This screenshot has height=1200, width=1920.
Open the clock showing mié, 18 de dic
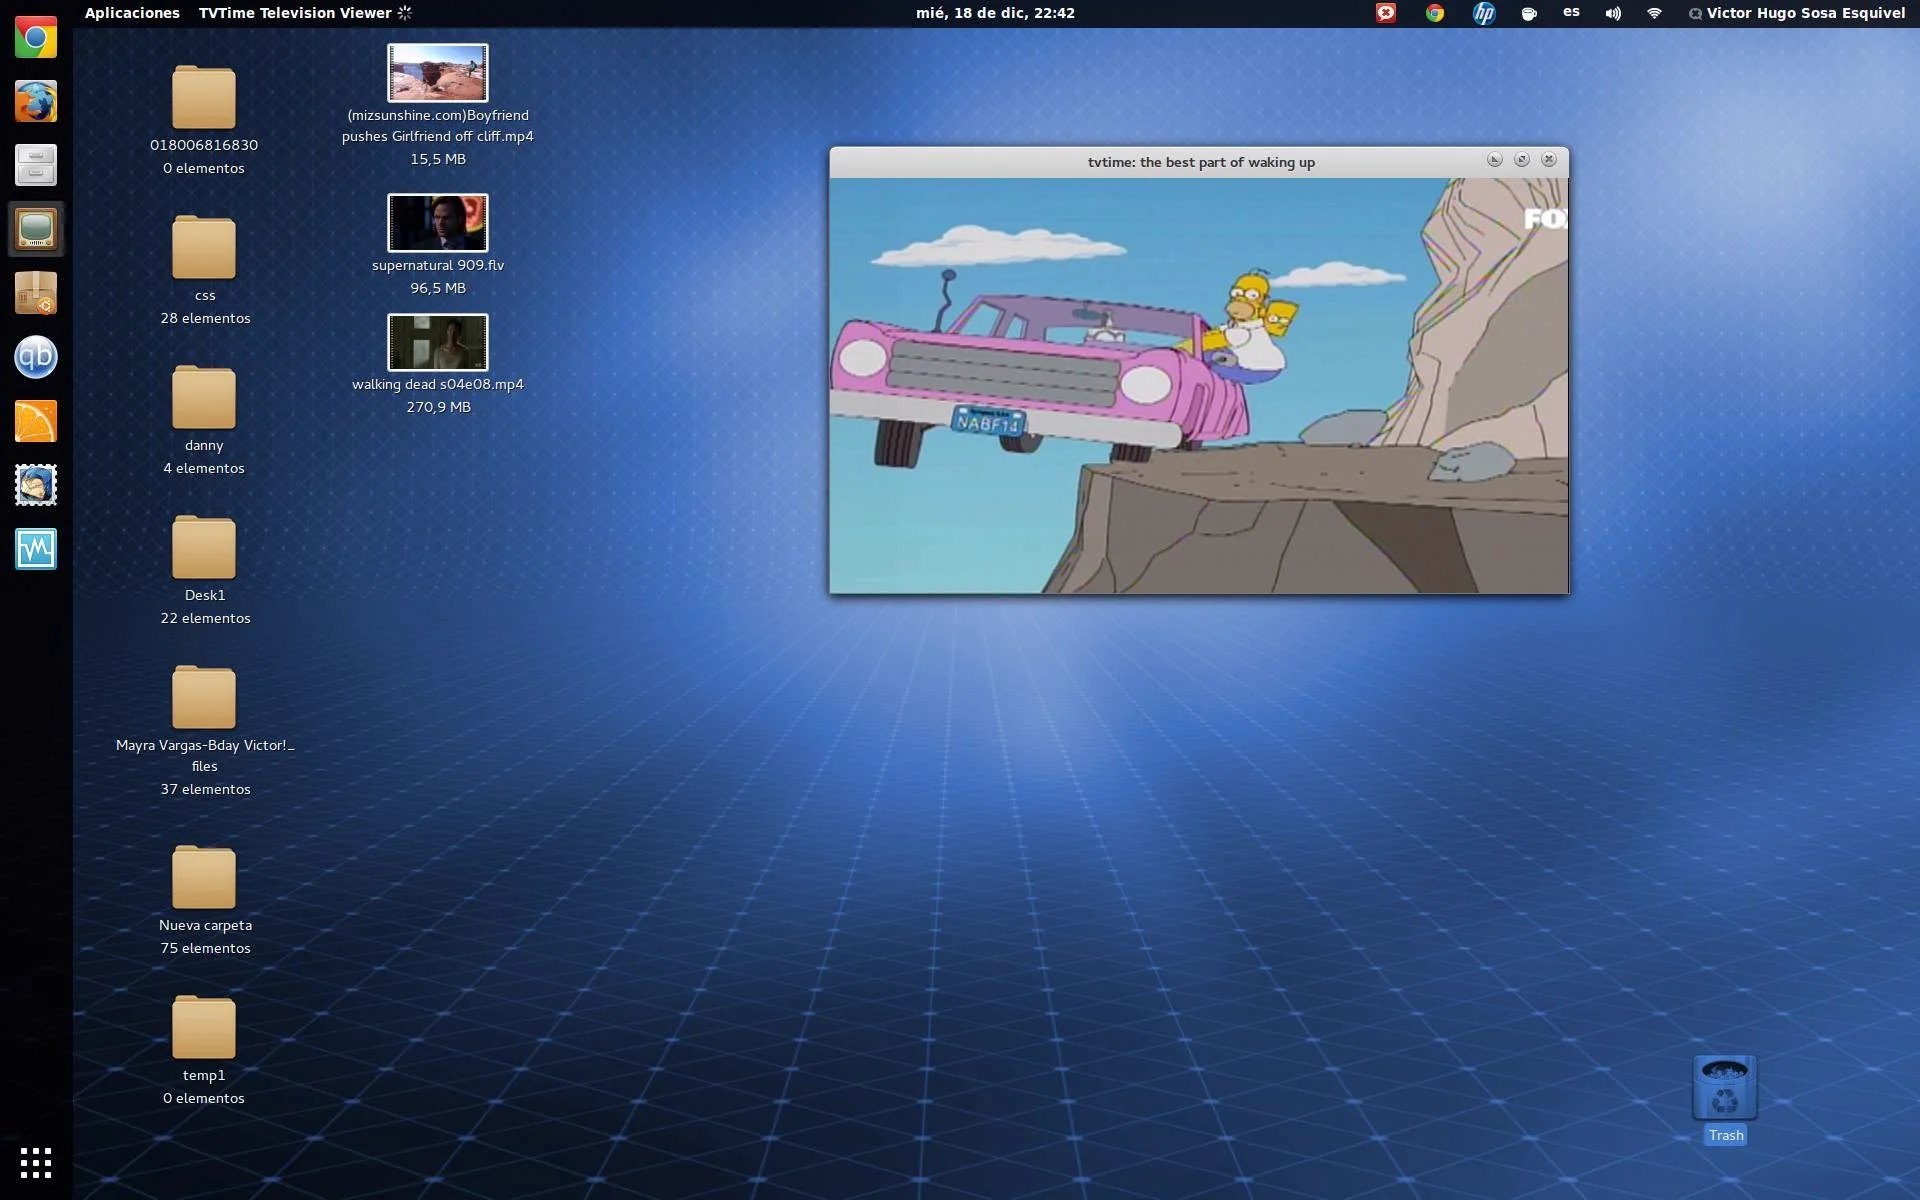click(995, 13)
